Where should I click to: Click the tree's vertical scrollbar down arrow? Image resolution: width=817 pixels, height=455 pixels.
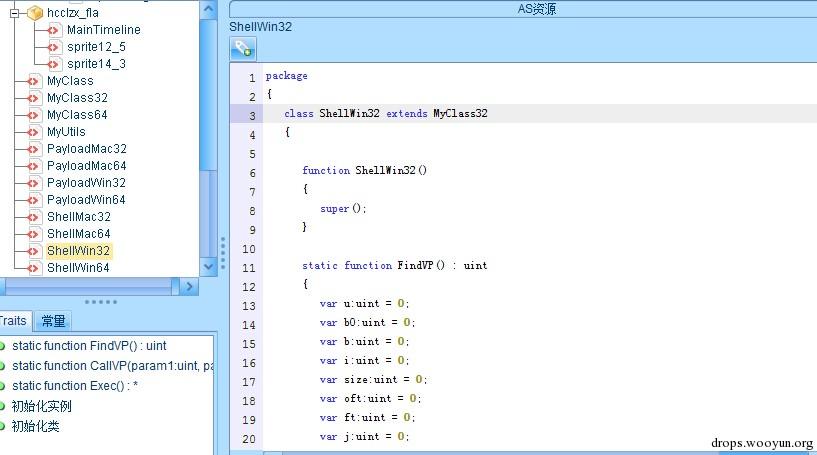pos(208,267)
